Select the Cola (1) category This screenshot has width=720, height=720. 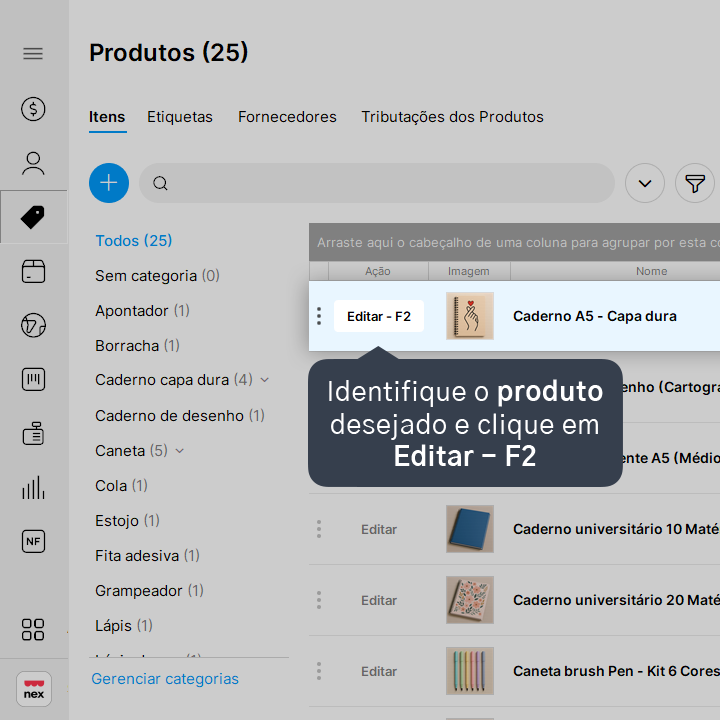pyautogui.click(x=121, y=486)
